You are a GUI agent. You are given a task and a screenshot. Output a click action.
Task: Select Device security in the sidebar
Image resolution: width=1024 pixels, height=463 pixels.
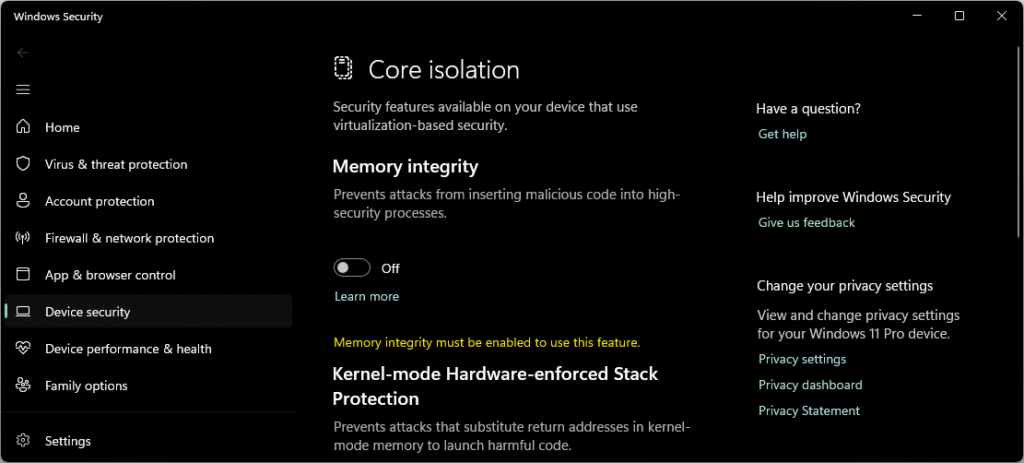point(148,311)
